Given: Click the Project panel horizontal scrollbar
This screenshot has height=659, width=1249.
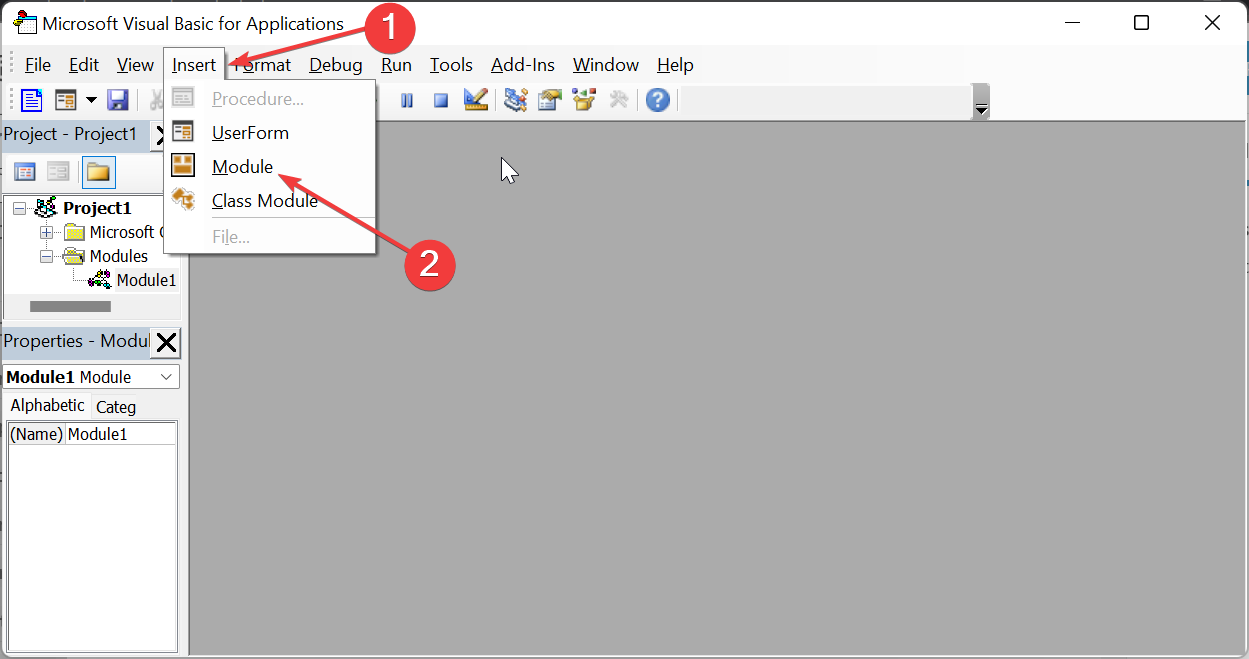Looking at the screenshot, I should point(70,306).
